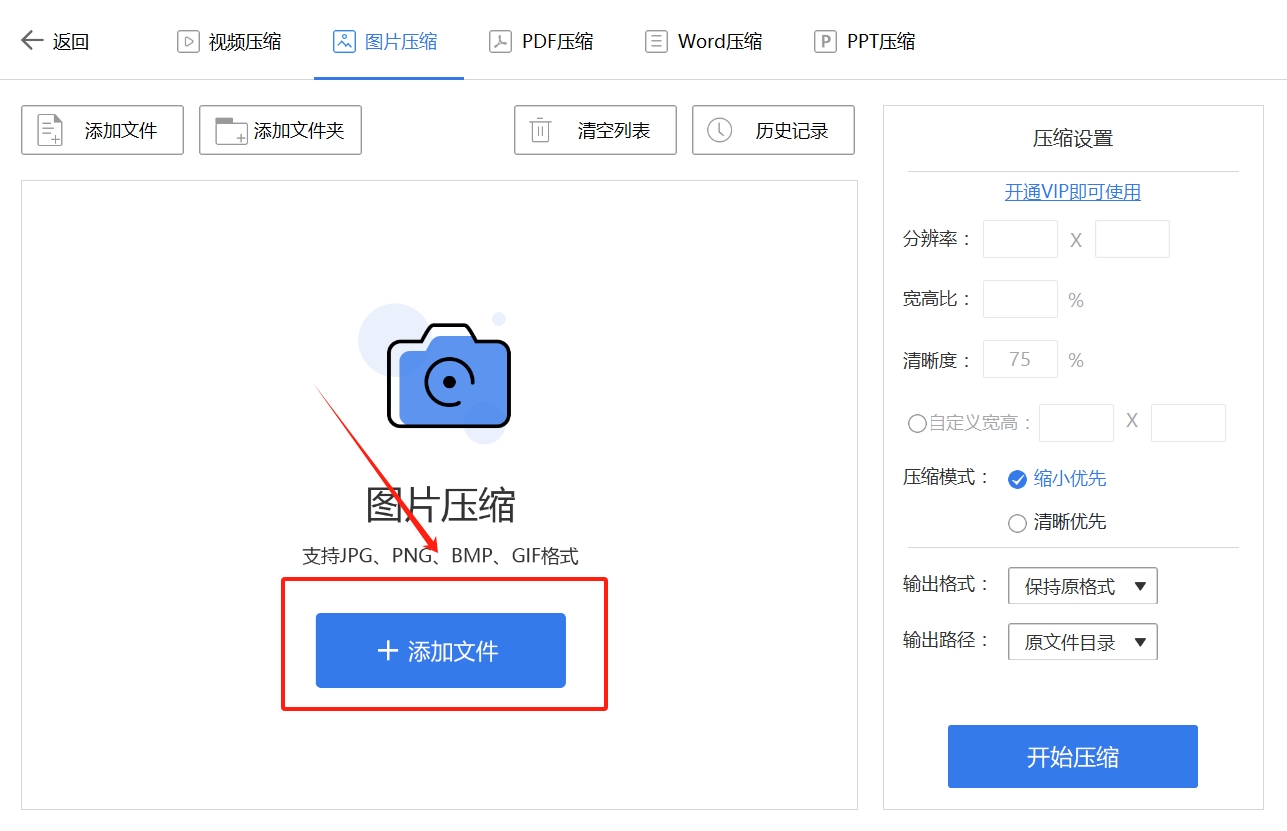Screen dimensions: 1287x831
Task: Select the 缩小优先 compression mode
Action: 1057,479
